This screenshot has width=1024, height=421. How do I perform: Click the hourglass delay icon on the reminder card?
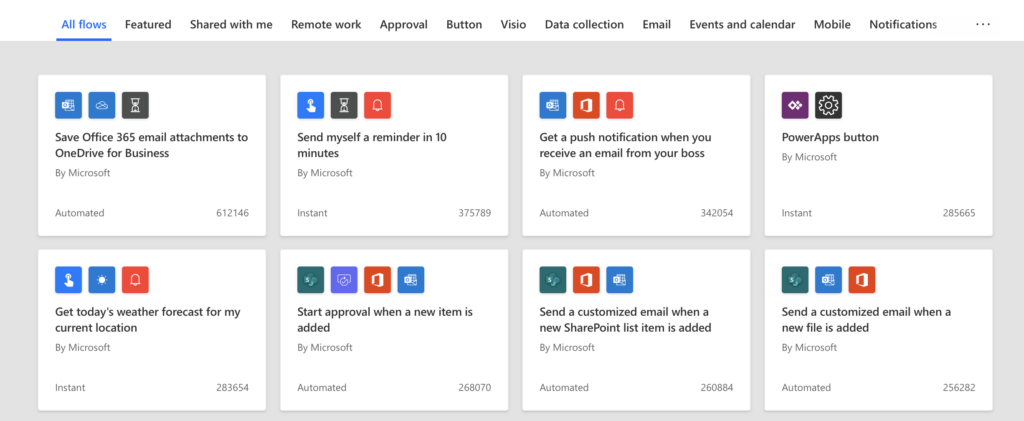pyautogui.click(x=344, y=105)
